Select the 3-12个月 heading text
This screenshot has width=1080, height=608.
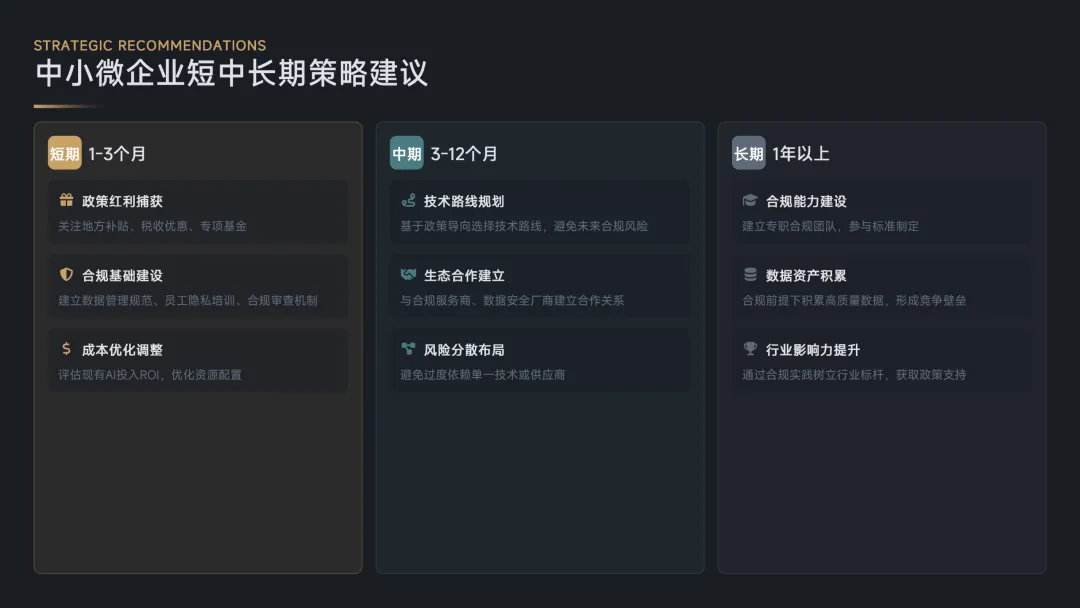(464, 154)
